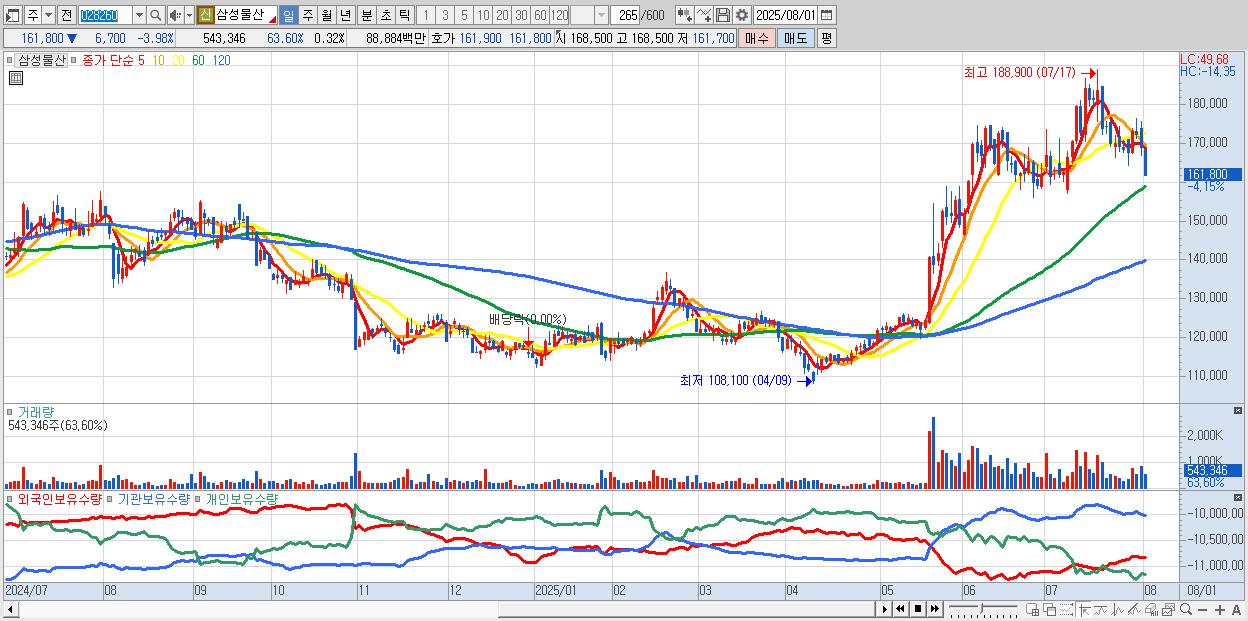Expand the stock code dropdown arrow
The image size is (1248, 621).
139,15
